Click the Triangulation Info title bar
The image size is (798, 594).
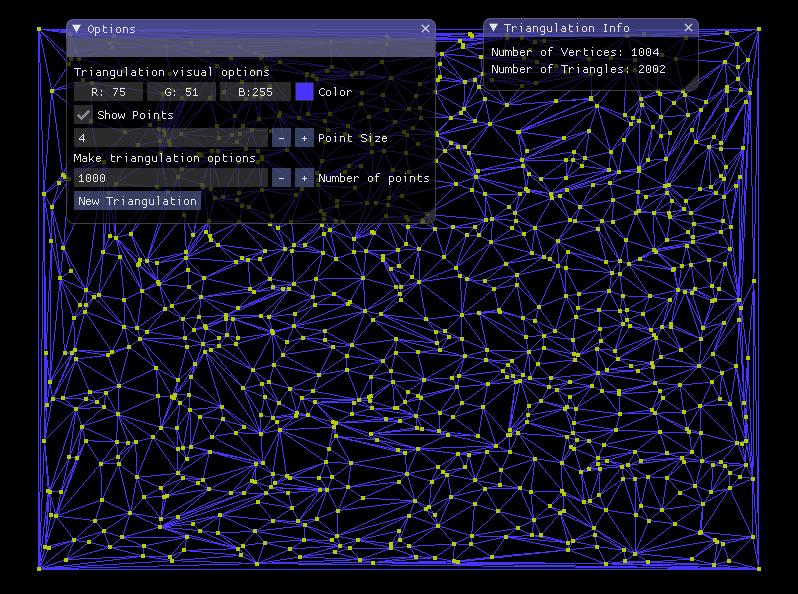590,27
